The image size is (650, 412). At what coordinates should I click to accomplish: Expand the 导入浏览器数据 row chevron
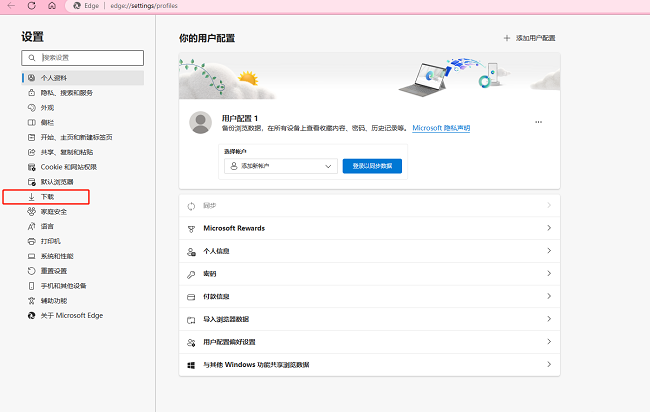pyautogui.click(x=549, y=320)
